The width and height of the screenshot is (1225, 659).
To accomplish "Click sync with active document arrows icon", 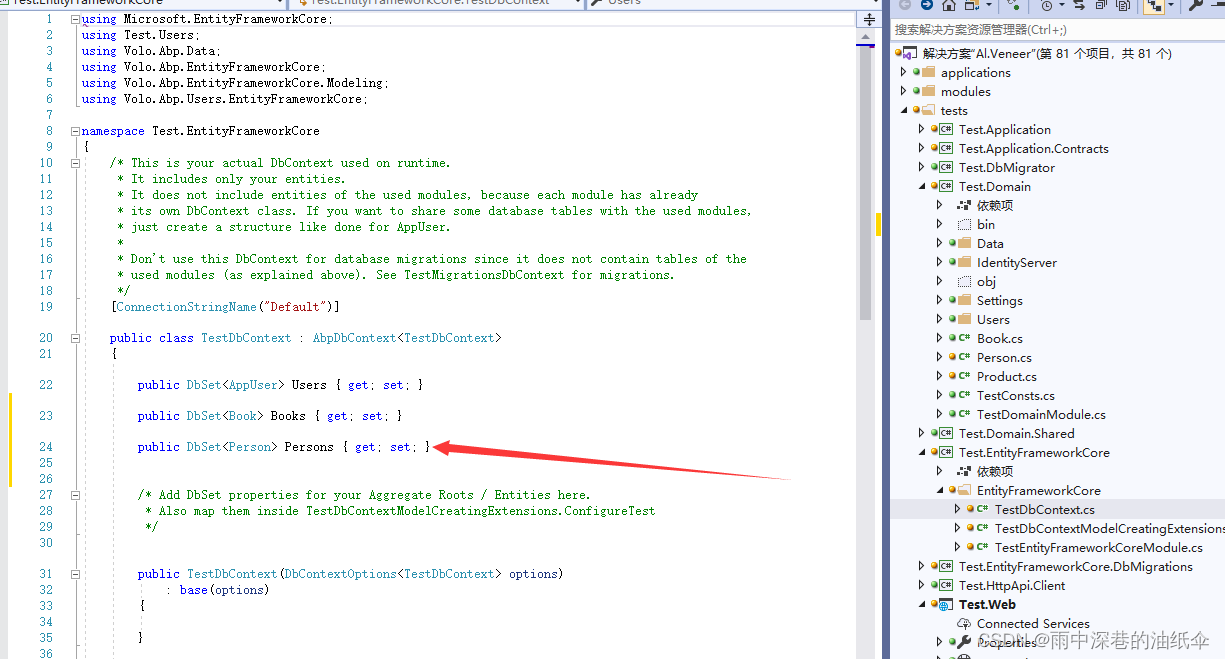I will [x=1078, y=6].
